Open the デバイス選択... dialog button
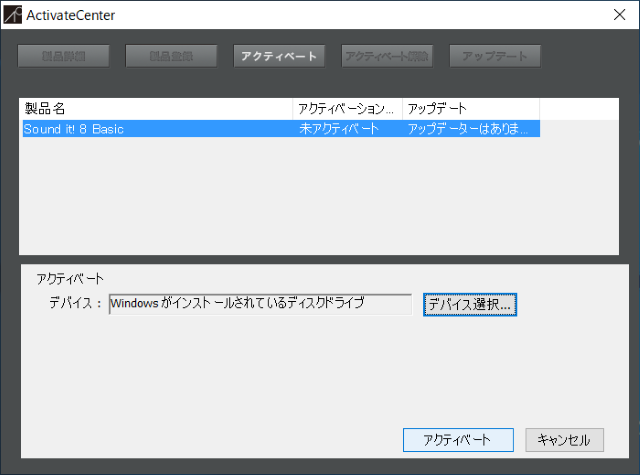This screenshot has height=475, width=640. [470, 304]
